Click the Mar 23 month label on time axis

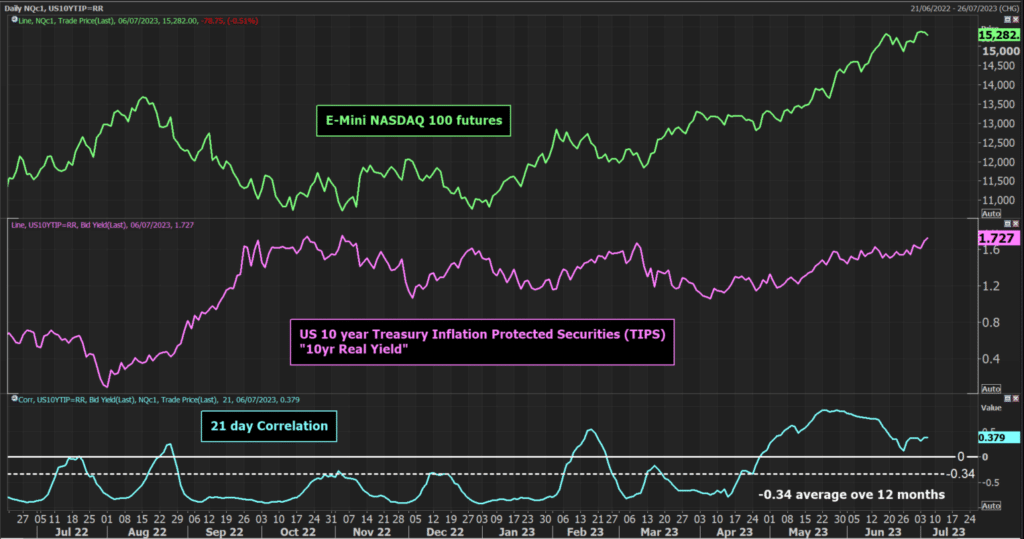[659, 532]
